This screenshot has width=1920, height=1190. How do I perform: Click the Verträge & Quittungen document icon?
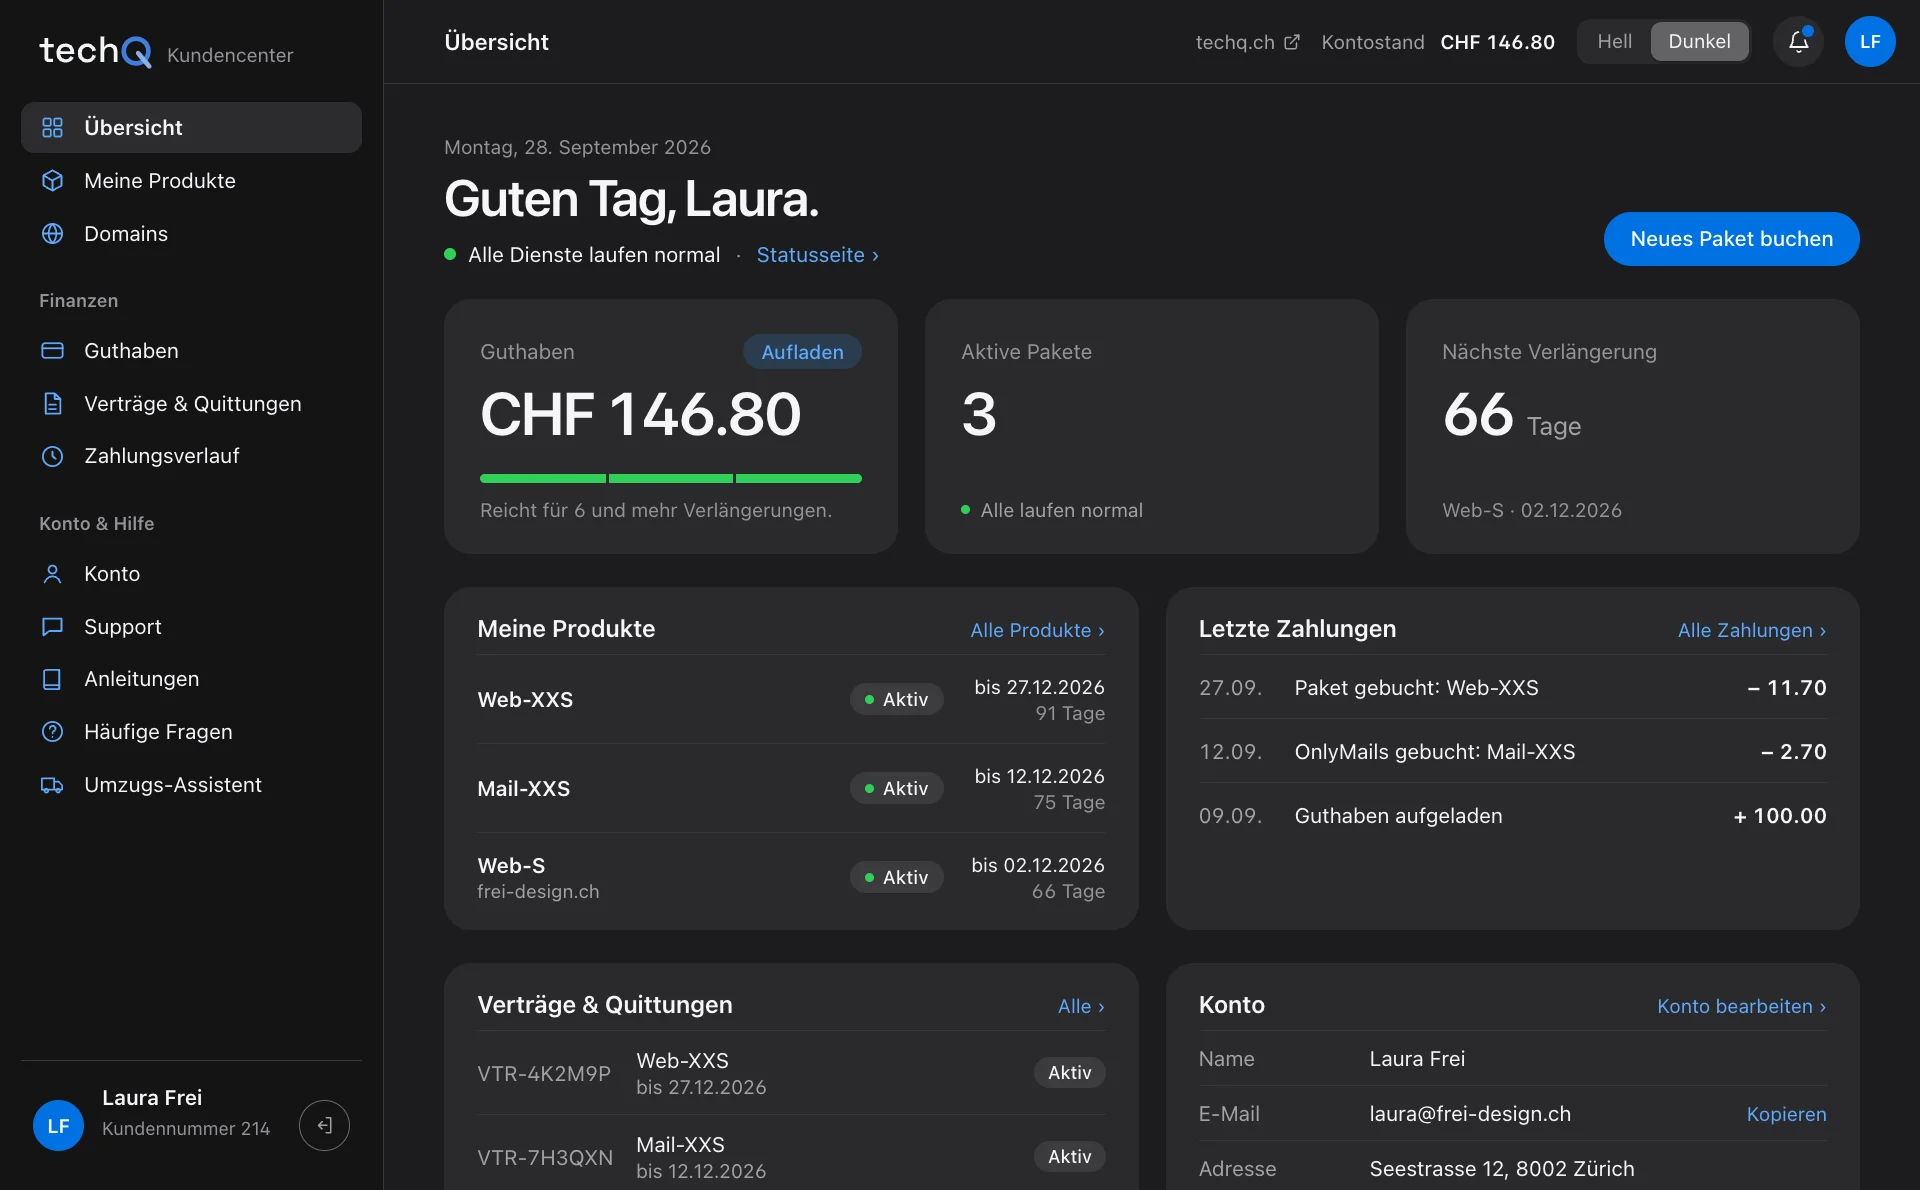(52, 404)
